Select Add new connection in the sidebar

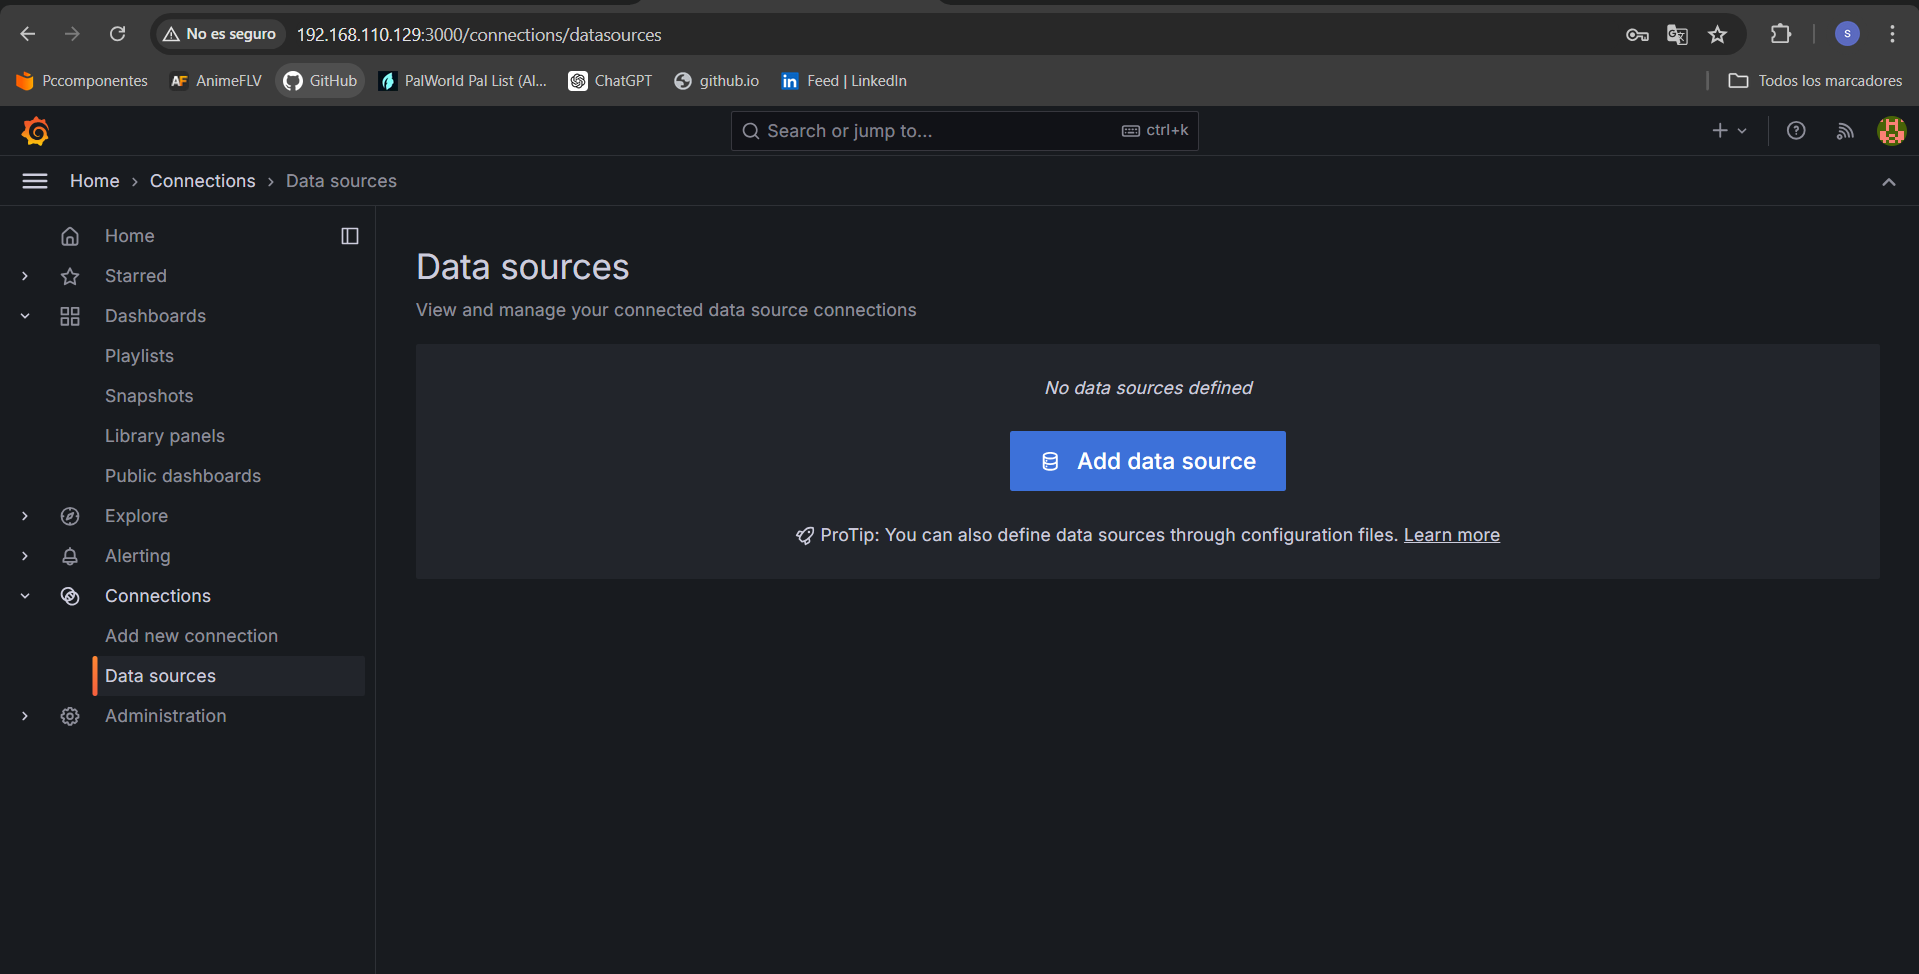click(191, 635)
